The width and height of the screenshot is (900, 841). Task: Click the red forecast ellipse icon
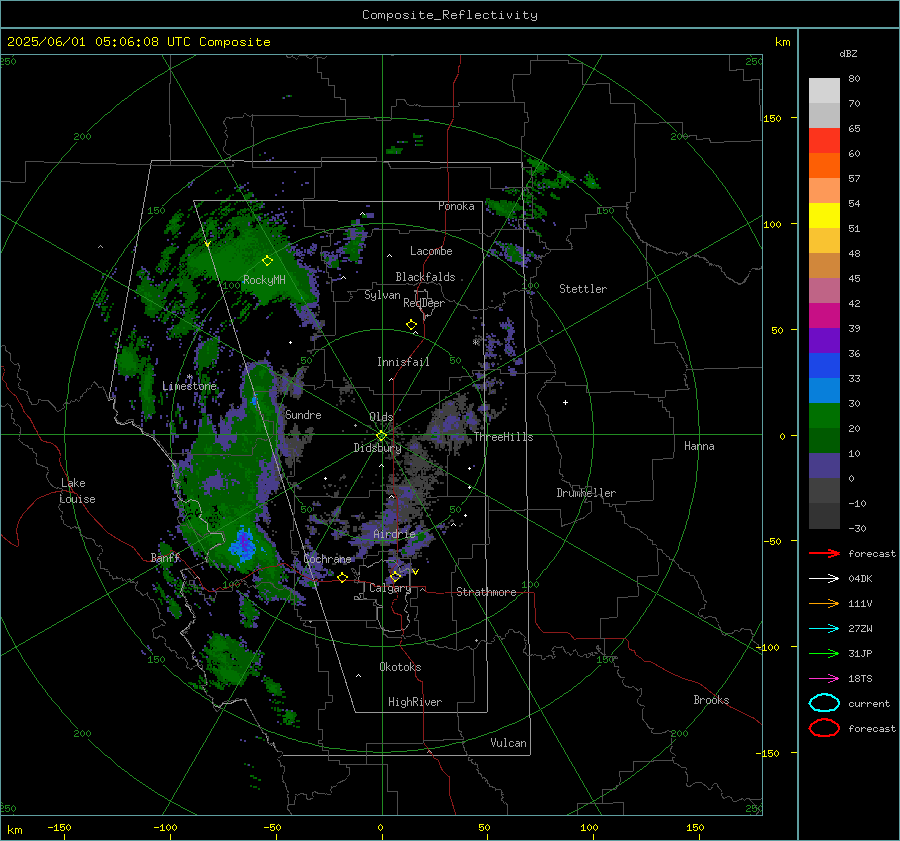tap(824, 728)
